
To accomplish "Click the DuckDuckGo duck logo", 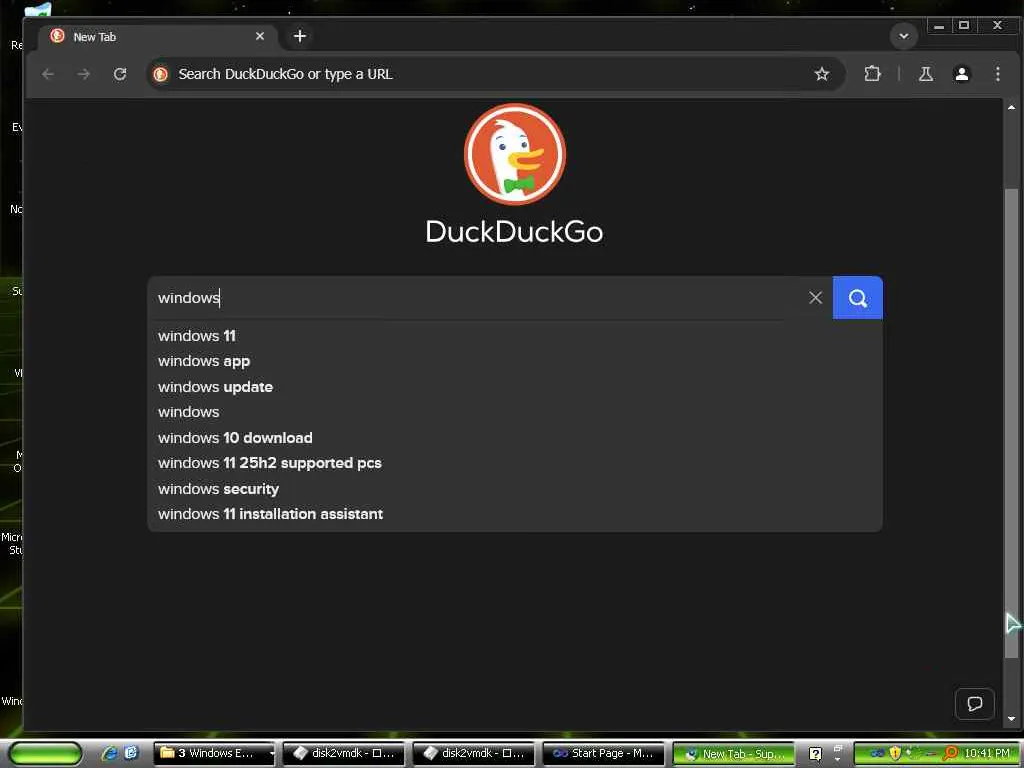I will tap(515, 154).
